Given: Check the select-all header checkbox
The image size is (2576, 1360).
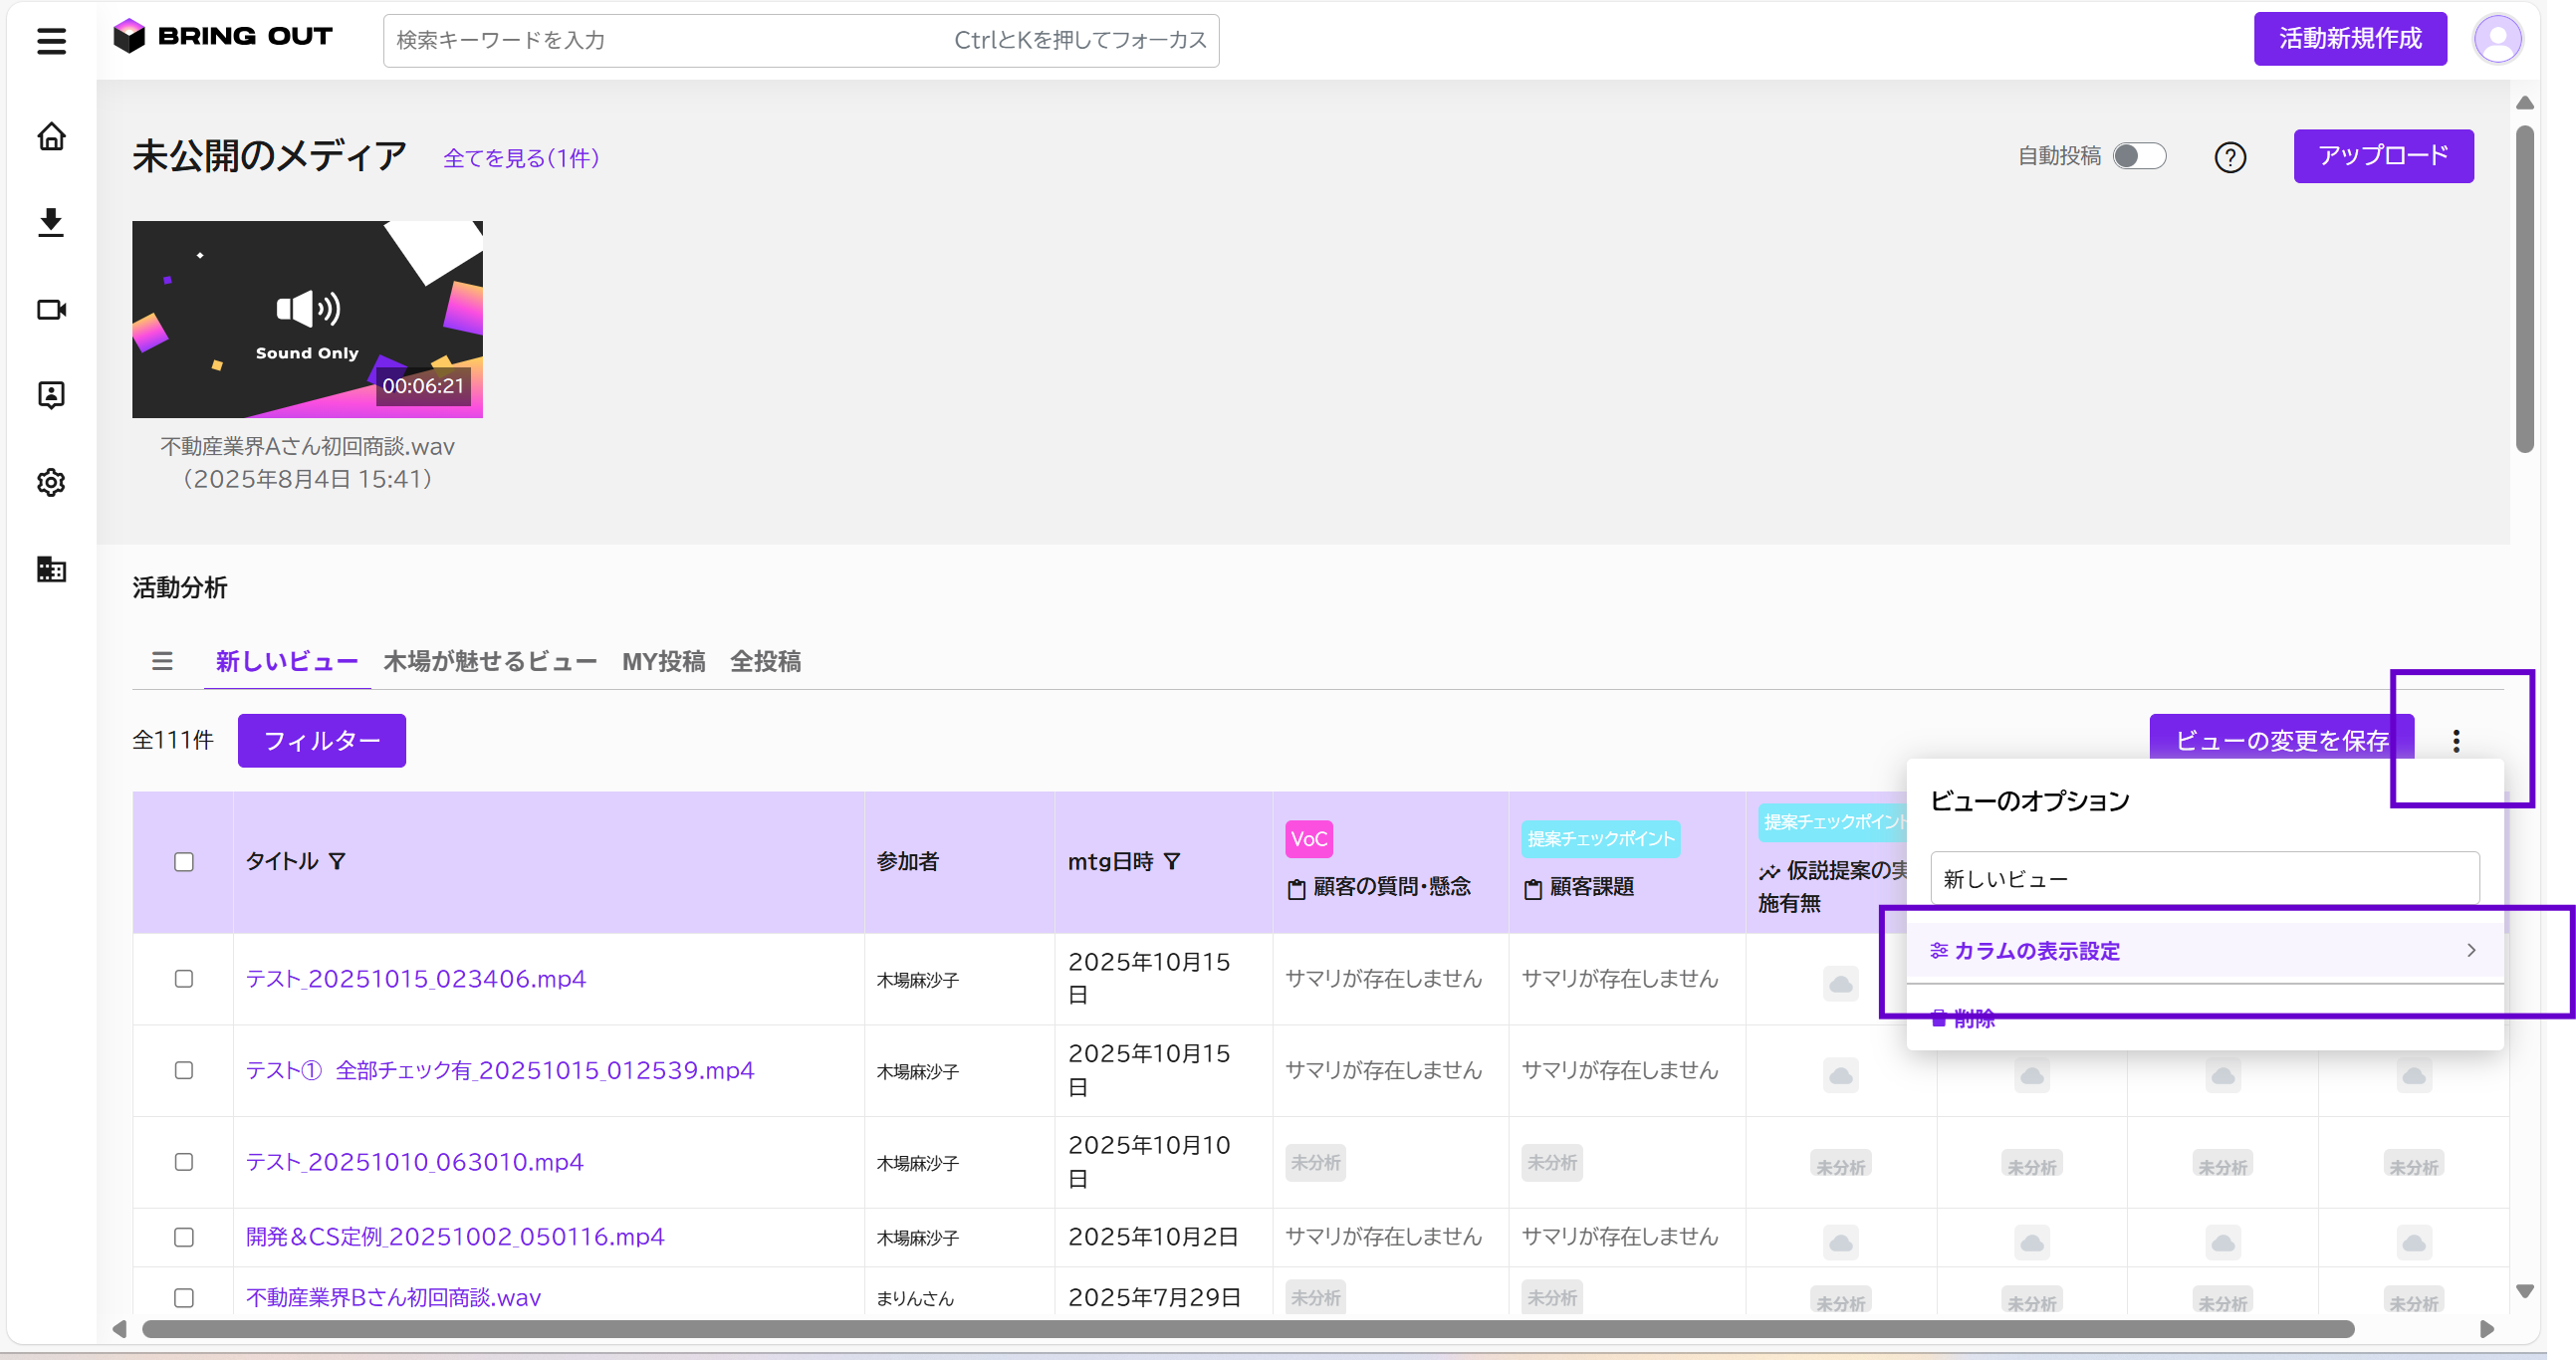Looking at the screenshot, I should tap(184, 862).
